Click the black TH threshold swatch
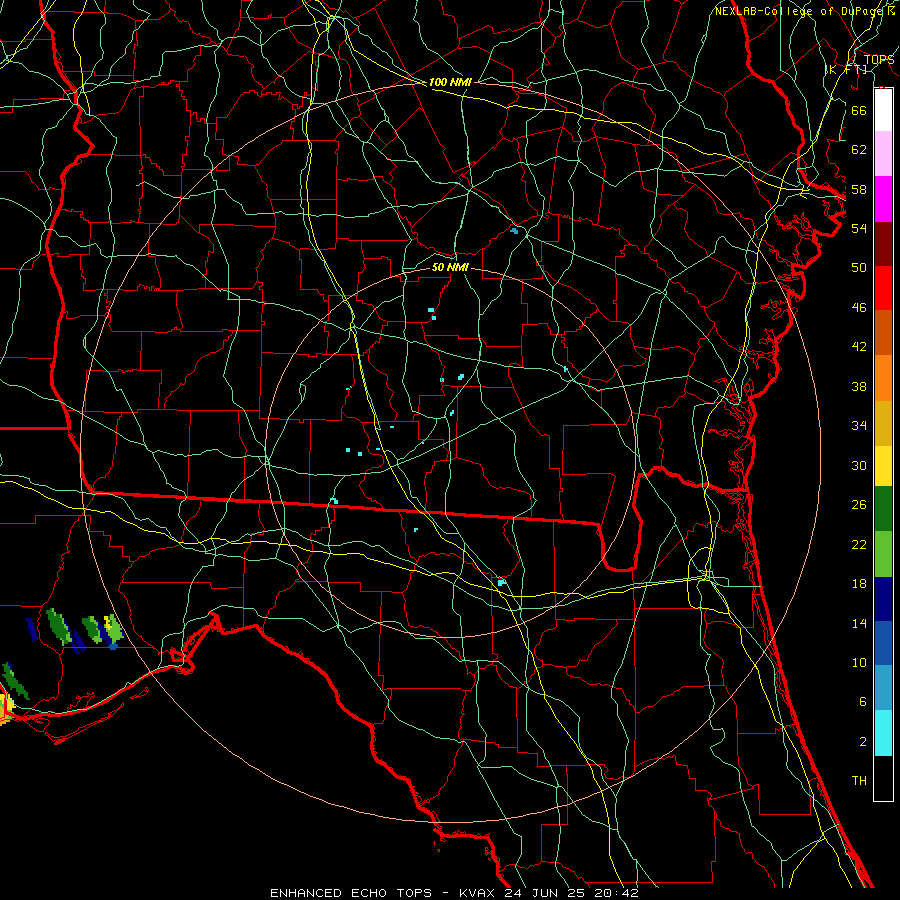Screen dimensions: 900x900 click(883, 778)
